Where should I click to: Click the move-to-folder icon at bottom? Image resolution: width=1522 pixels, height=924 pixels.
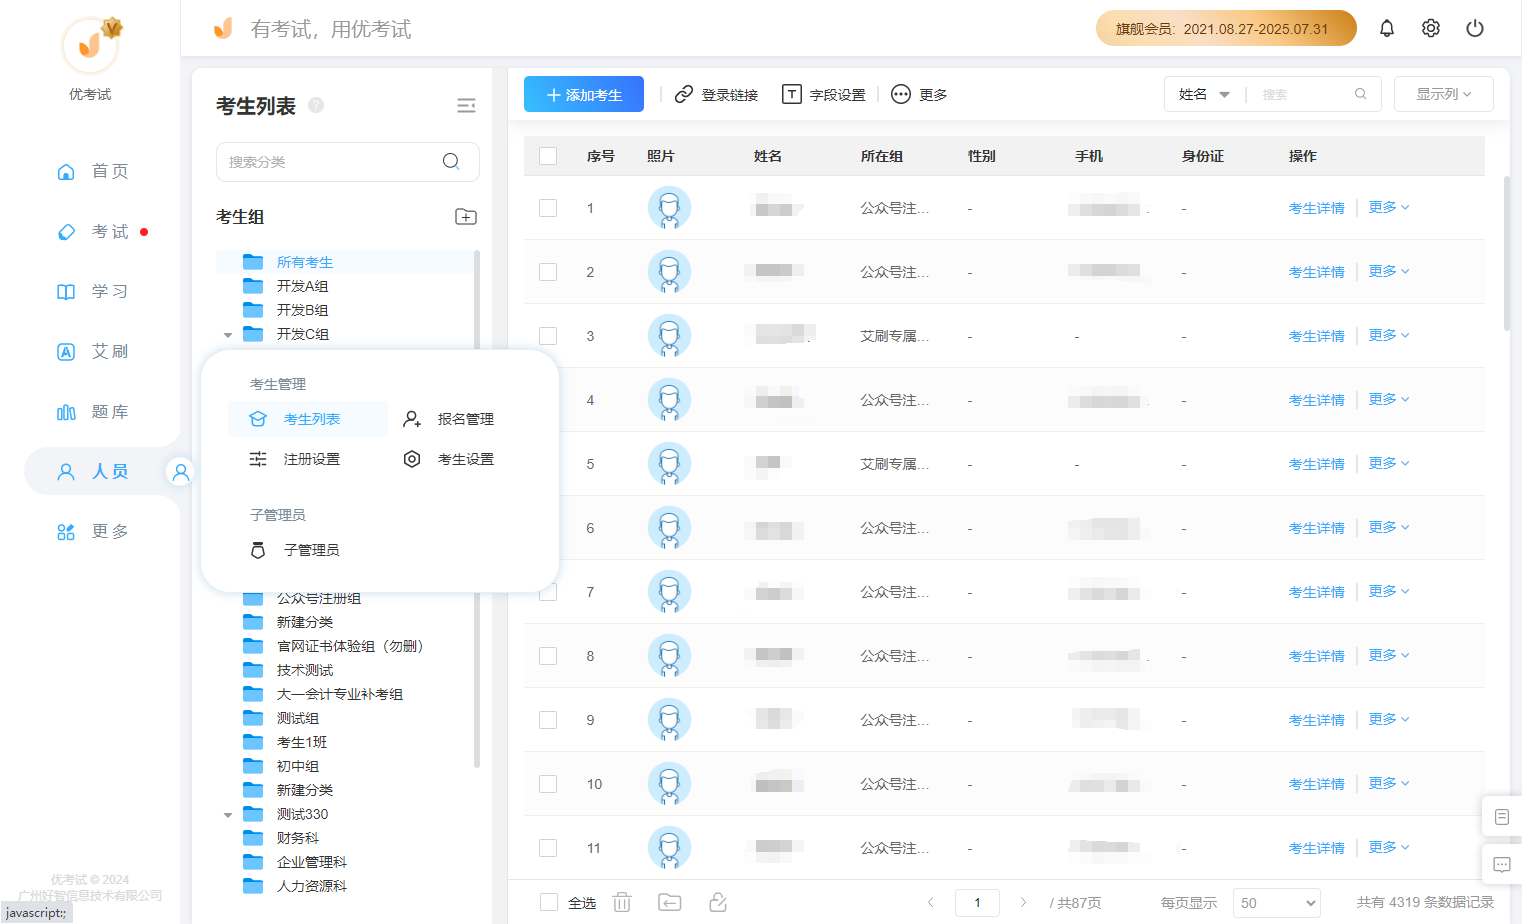pos(670,902)
